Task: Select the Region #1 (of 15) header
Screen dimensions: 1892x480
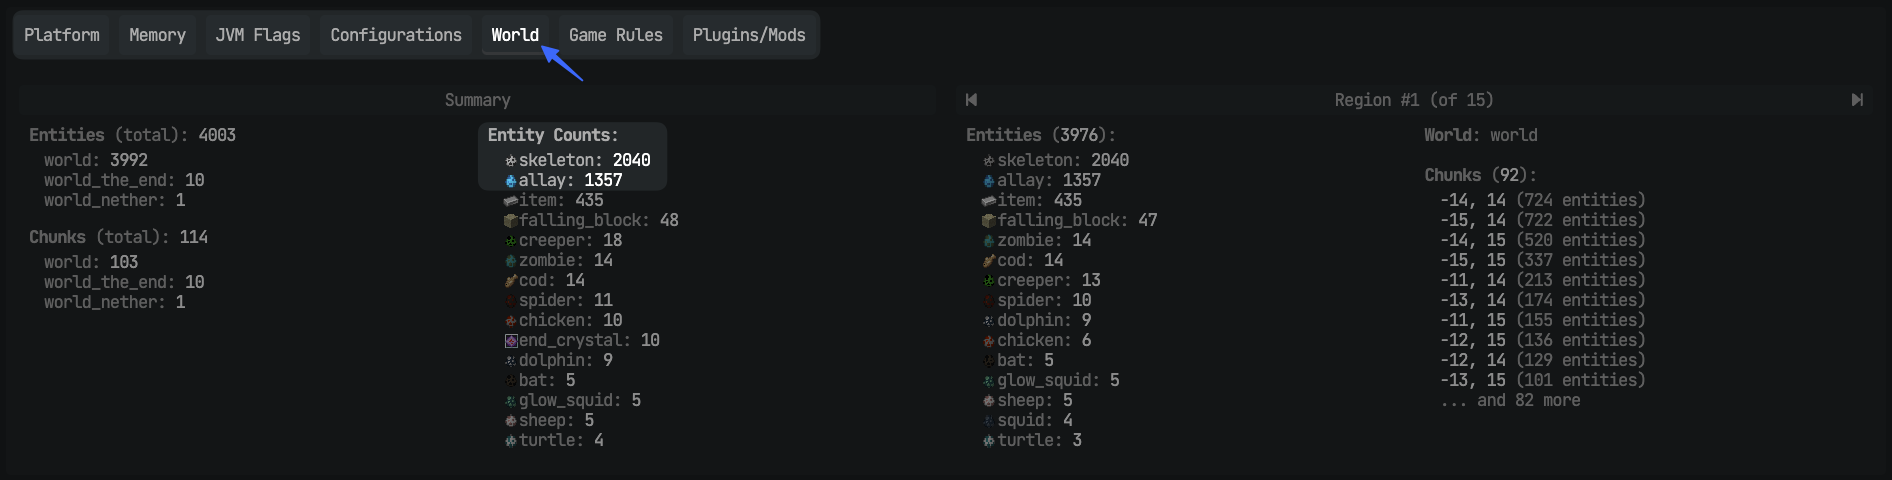Action: (x=1414, y=100)
